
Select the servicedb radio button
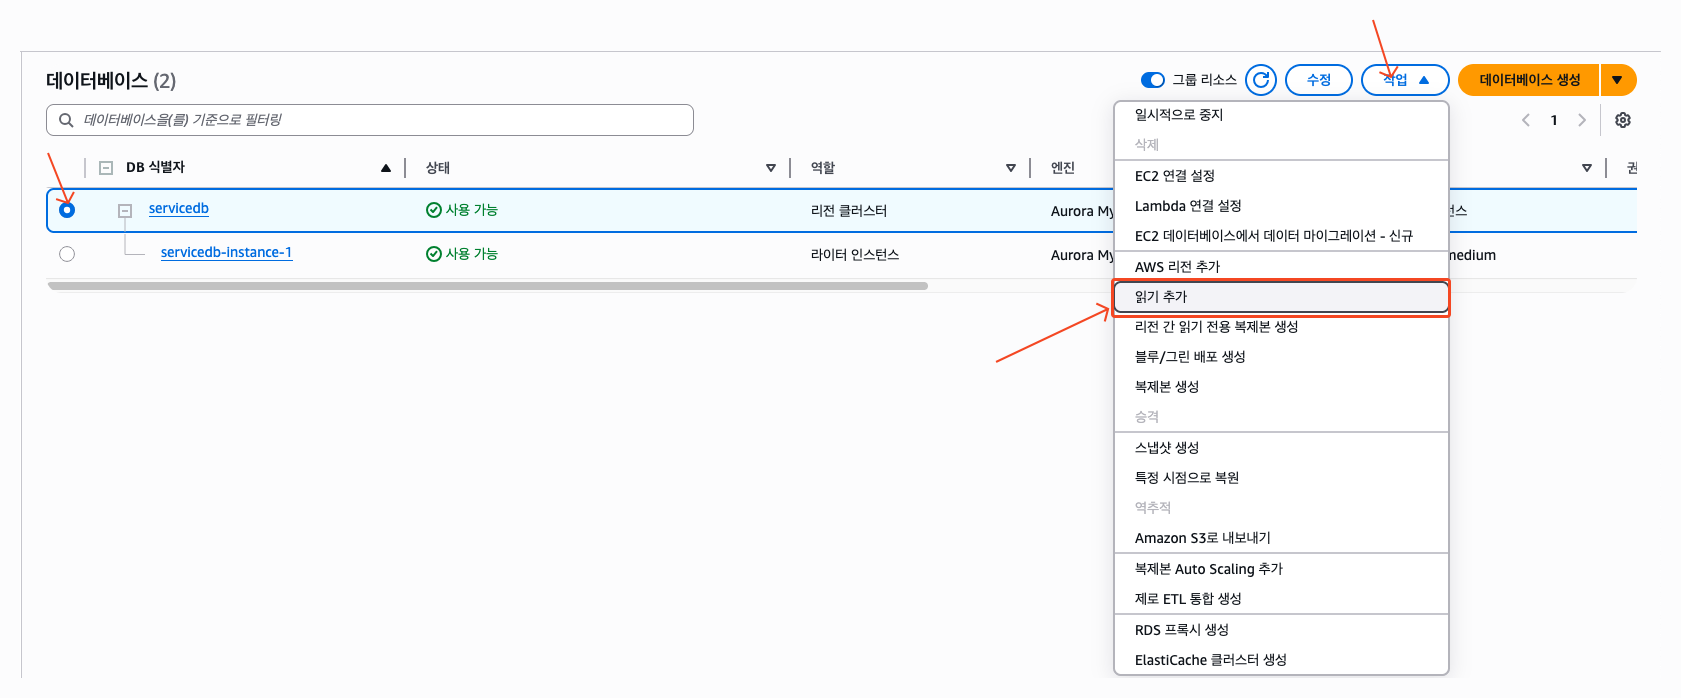[67, 210]
